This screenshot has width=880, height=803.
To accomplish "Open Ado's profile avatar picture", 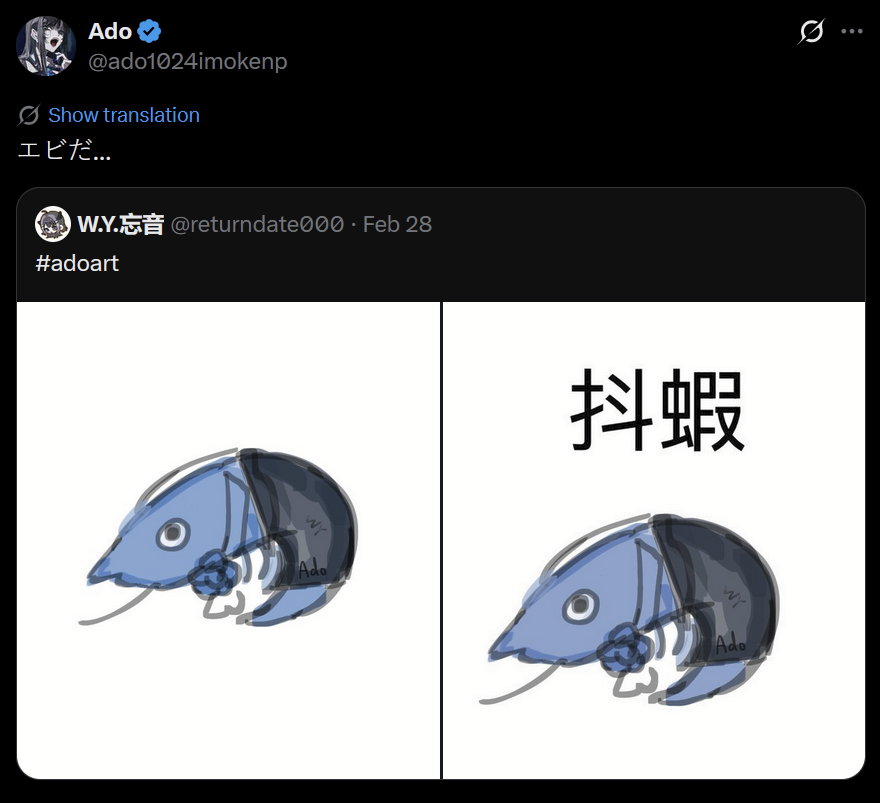I will pos(46,46).
